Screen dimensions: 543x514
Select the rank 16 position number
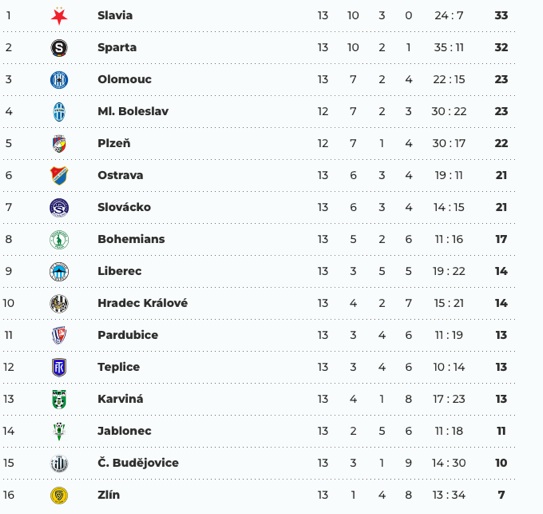[9, 495]
